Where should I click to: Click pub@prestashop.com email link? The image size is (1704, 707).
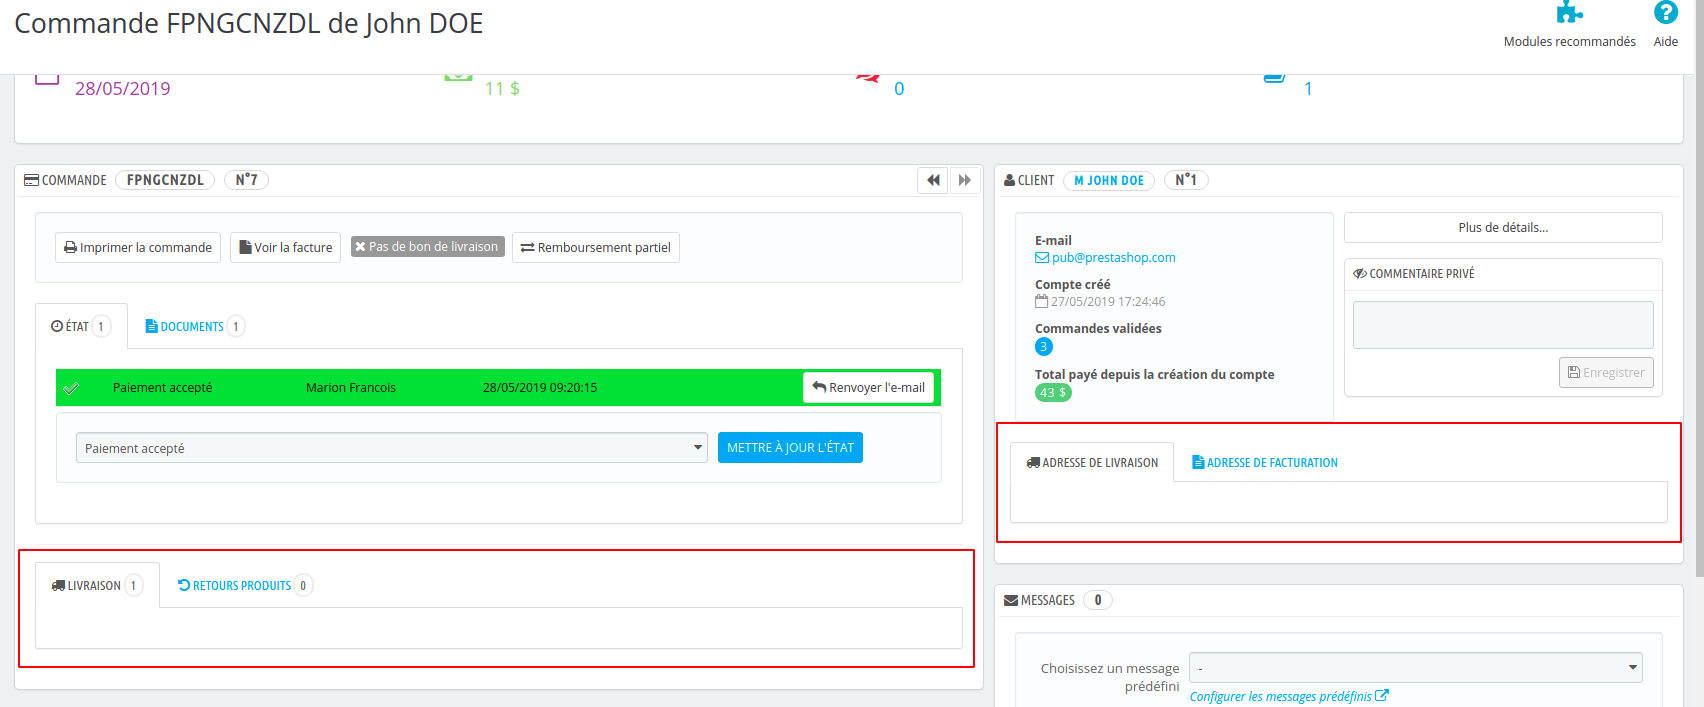(x=1113, y=257)
